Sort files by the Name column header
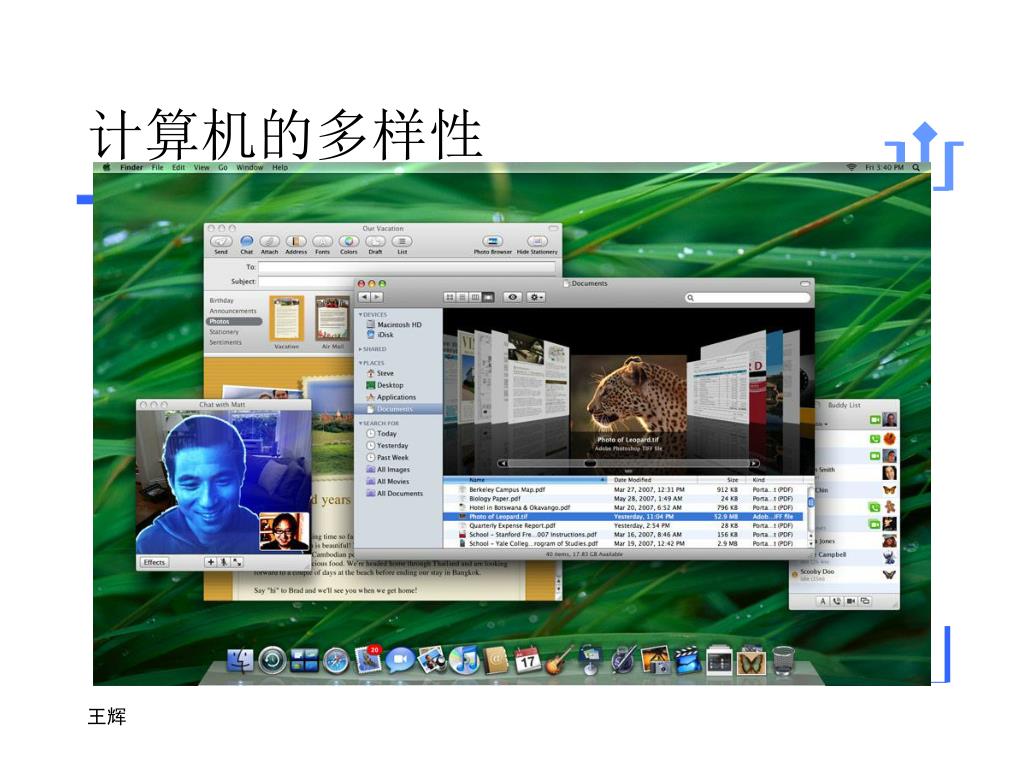This screenshot has height=768, width=1024. (x=525, y=480)
